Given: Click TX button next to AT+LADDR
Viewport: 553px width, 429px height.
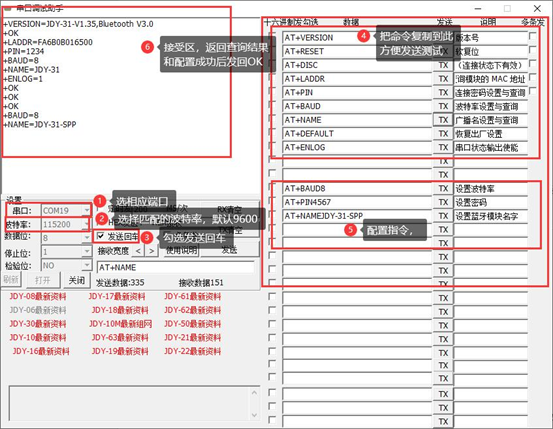Looking at the screenshot, I should [443, 79].
